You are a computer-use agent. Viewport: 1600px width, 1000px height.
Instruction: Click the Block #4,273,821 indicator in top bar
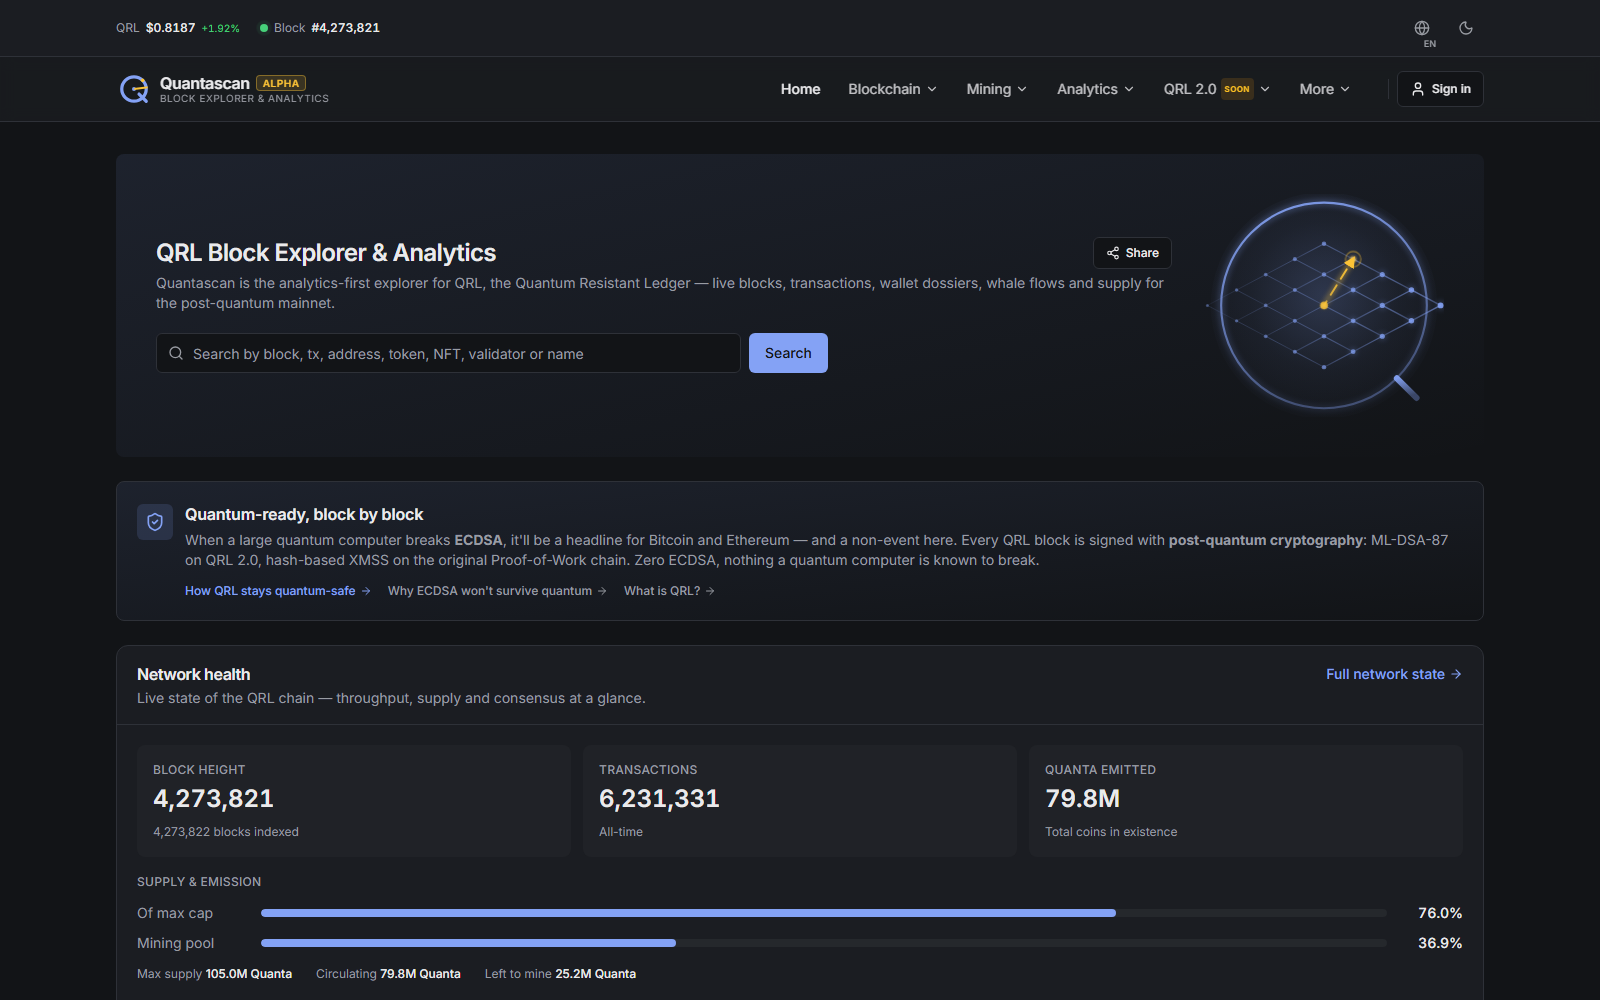[320, 28]
